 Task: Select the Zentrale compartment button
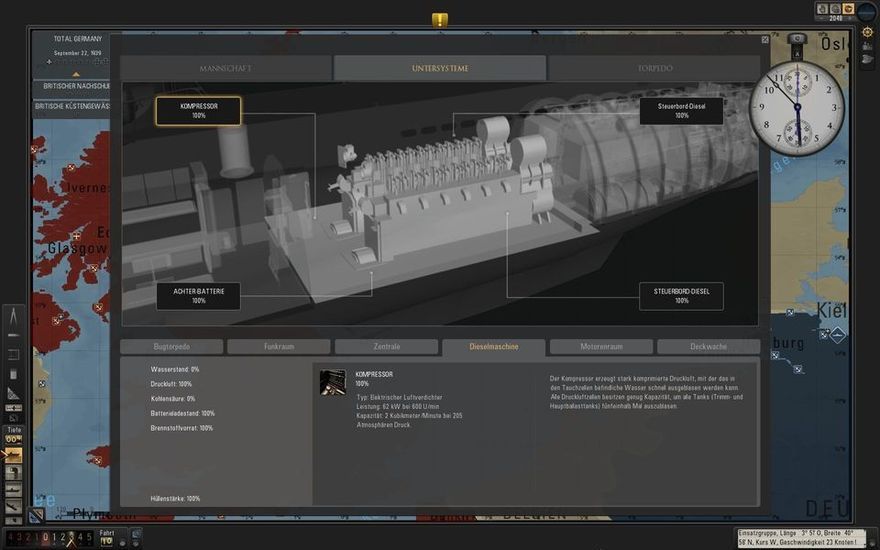point(386,347)
